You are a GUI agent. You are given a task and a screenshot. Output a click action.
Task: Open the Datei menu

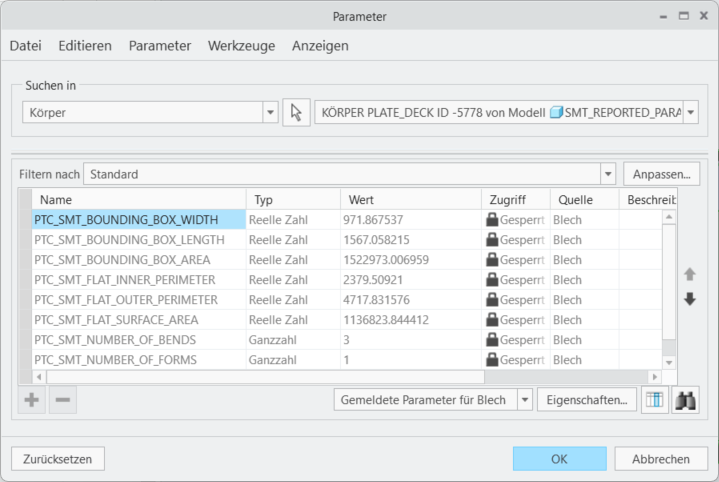tap(26, 46)
